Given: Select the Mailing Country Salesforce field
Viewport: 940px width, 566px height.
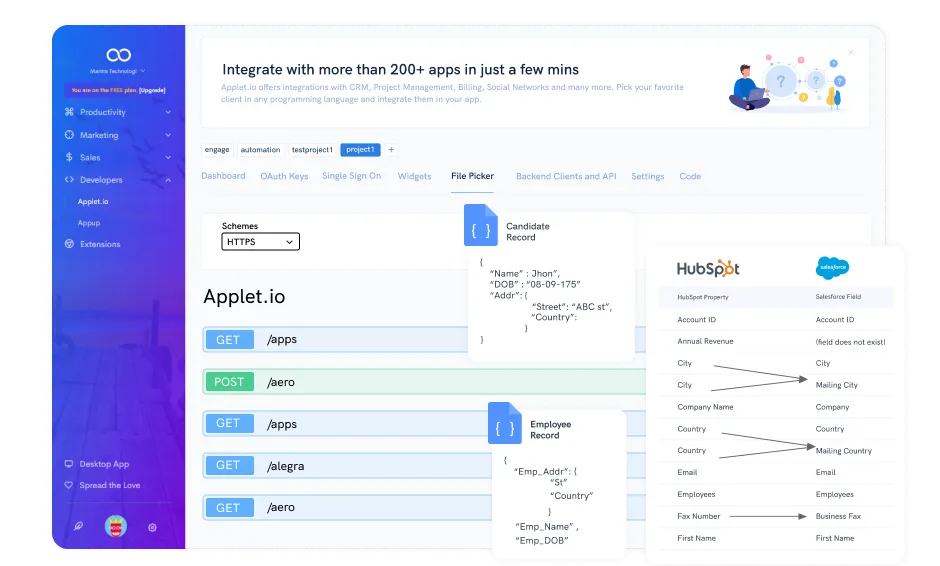Looking at the screenshot, I should click(x=843, y=451).
